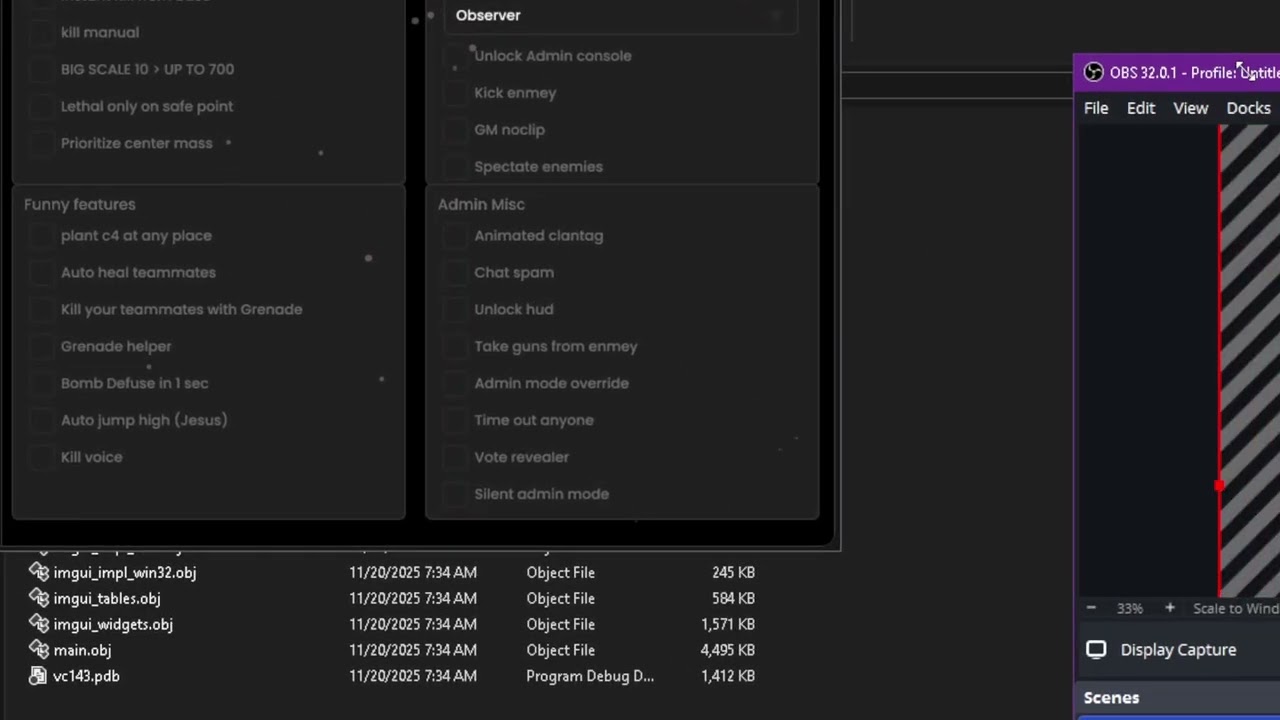Enable the Kill voice checkbox

[41, 457]
